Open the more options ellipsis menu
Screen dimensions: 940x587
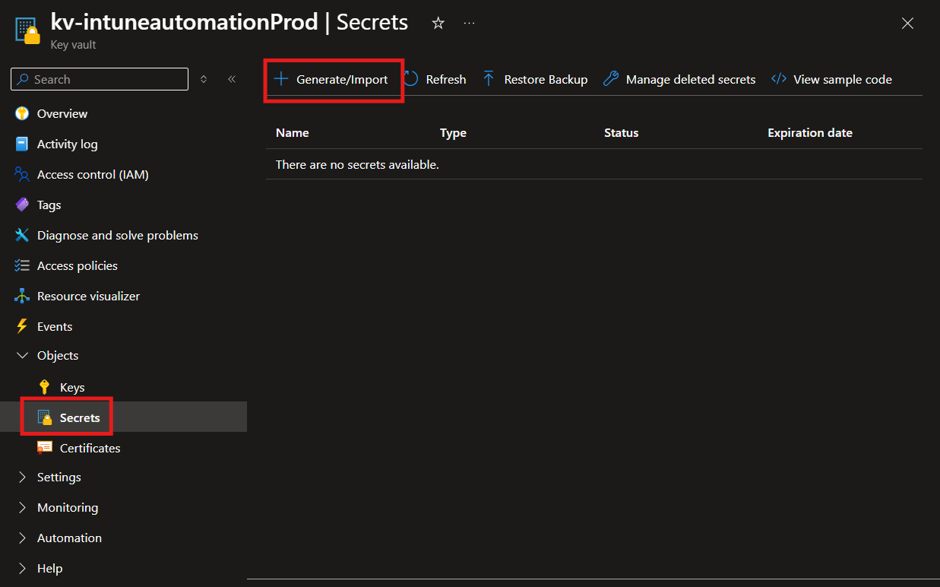469,23
